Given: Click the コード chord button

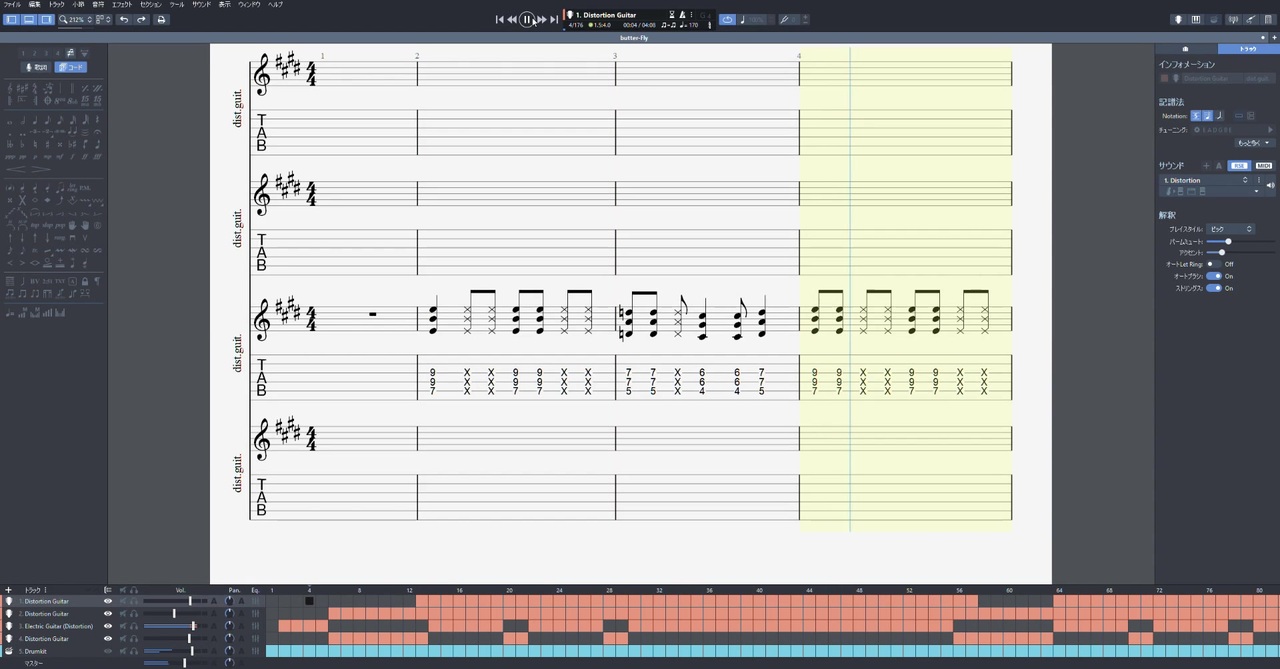Looking at the screenshot, I should 71,67.
